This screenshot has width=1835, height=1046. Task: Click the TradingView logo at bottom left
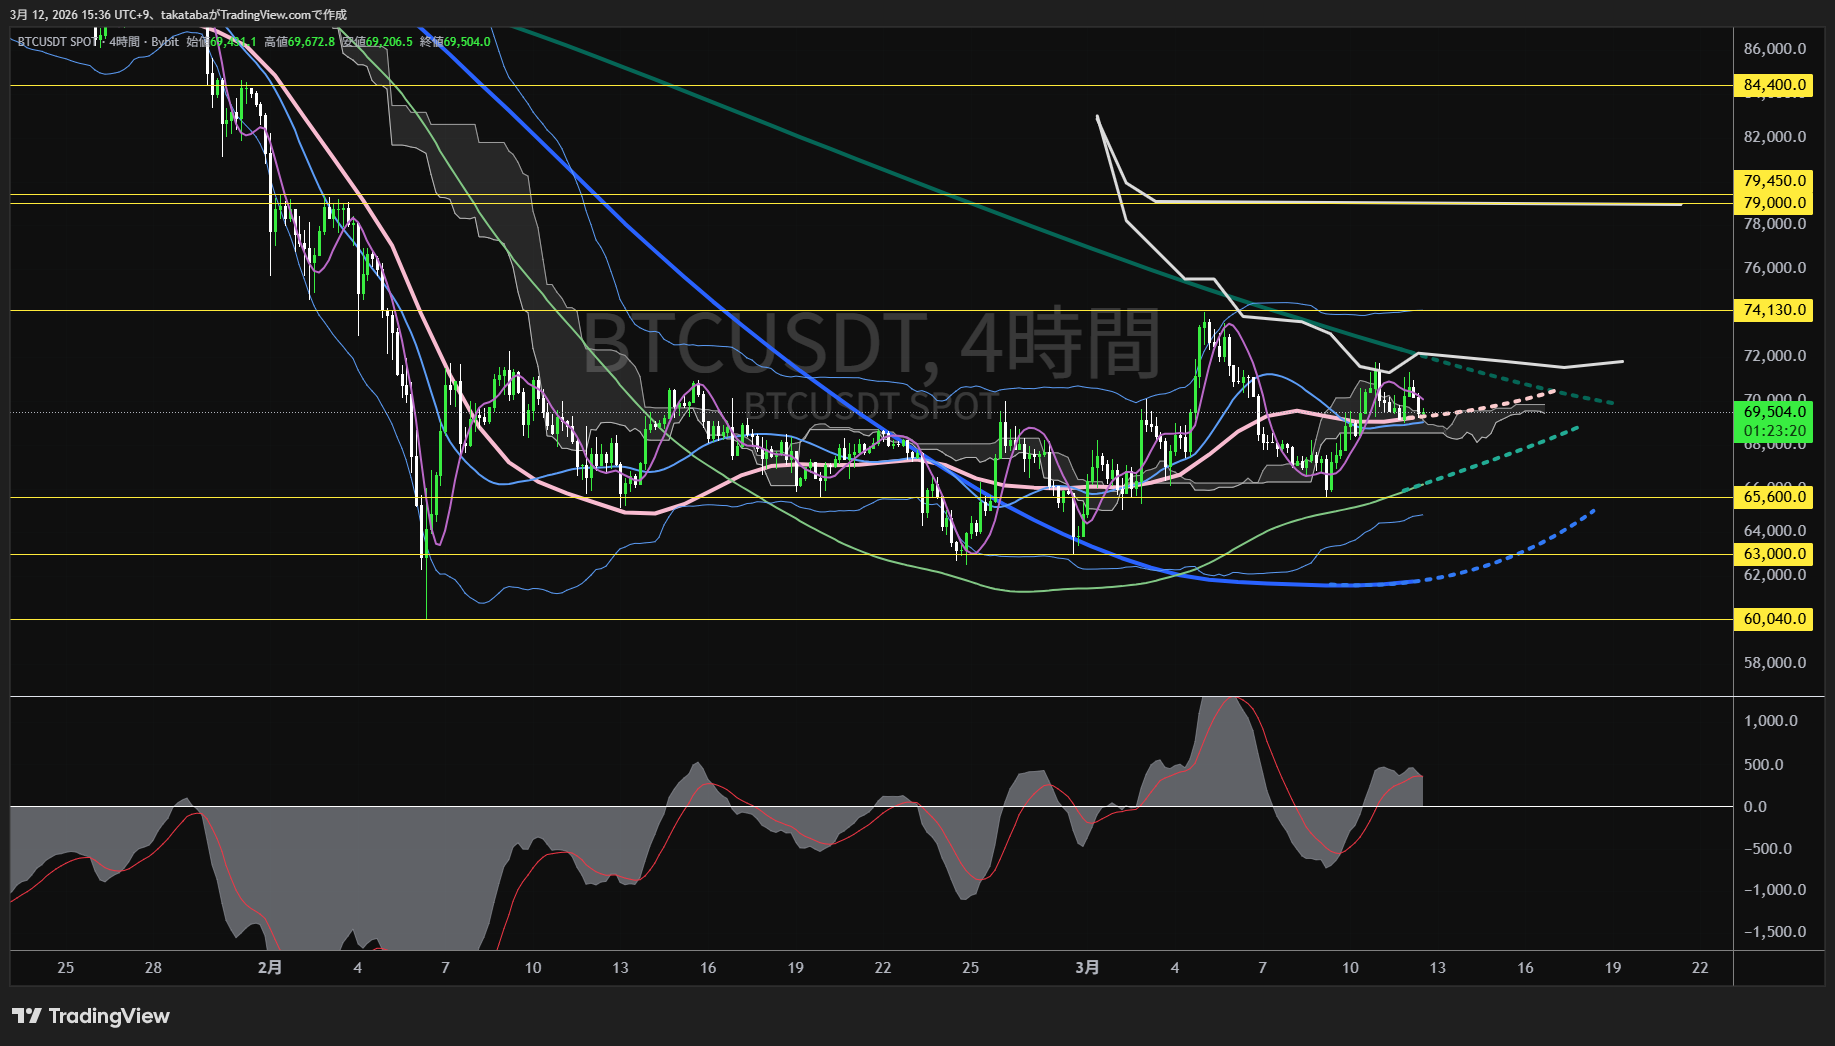tap(91, 1016)
